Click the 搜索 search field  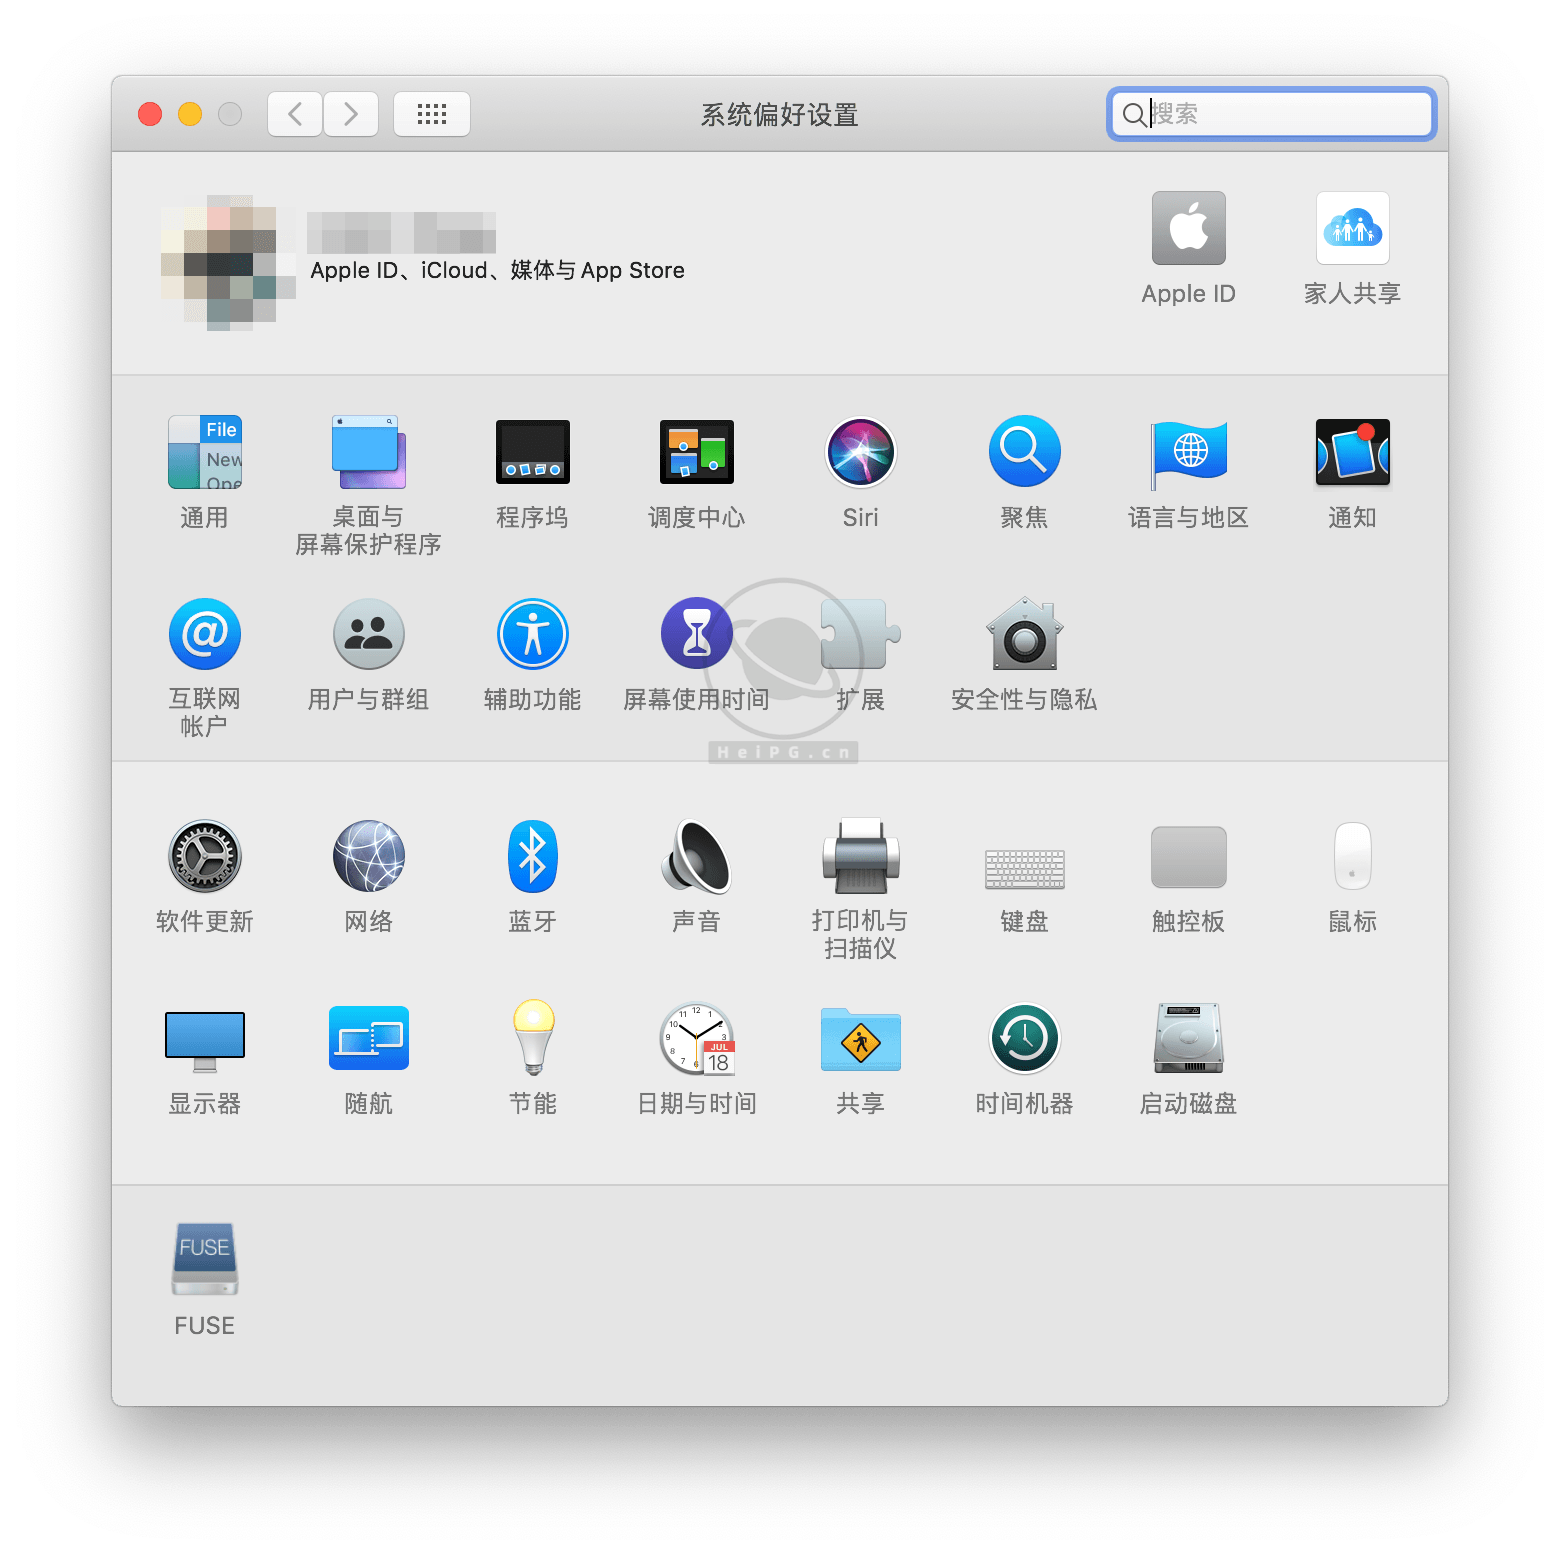[1272, 114]
